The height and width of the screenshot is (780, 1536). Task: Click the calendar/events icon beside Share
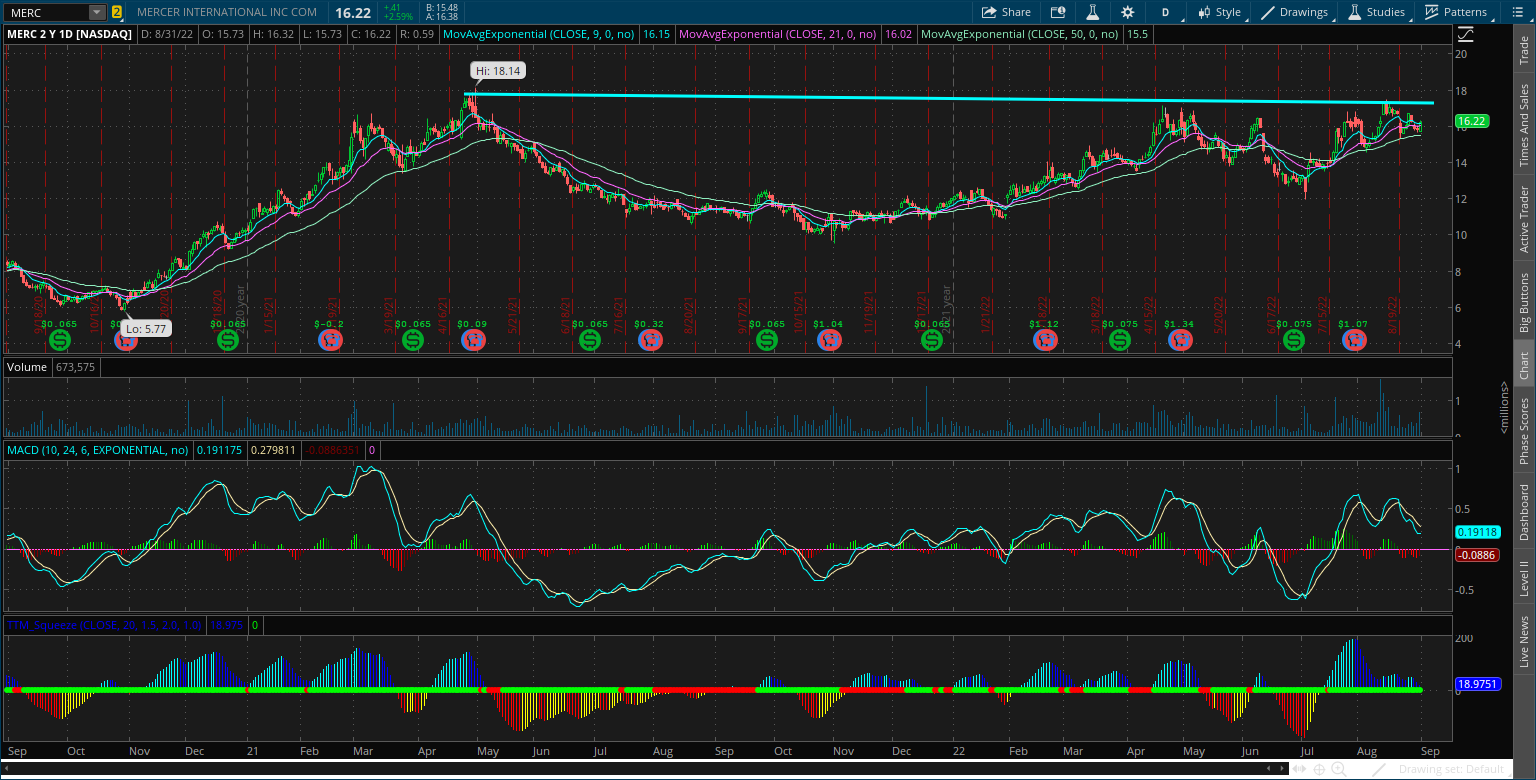pyautogui.click(x=1058, y=12)
